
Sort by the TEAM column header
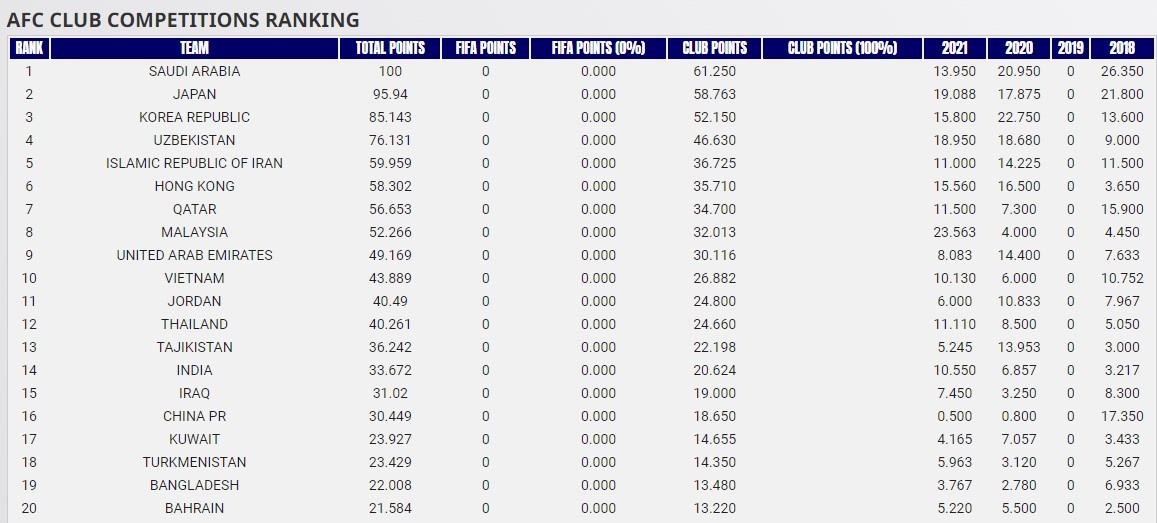pyautogui.click(x=194, y=48)
